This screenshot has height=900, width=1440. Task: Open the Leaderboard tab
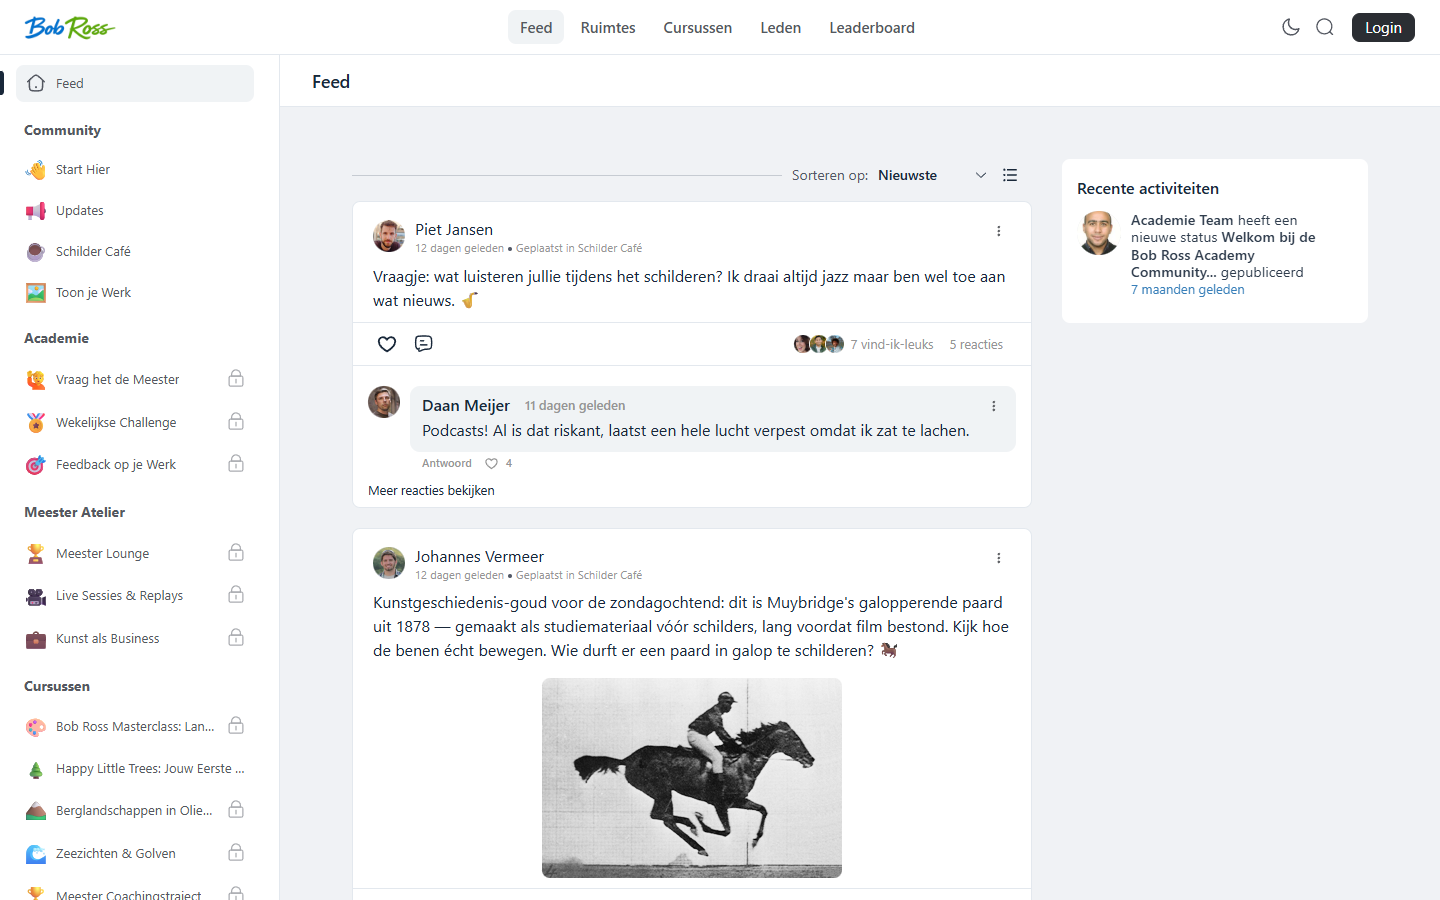(872, 27)
